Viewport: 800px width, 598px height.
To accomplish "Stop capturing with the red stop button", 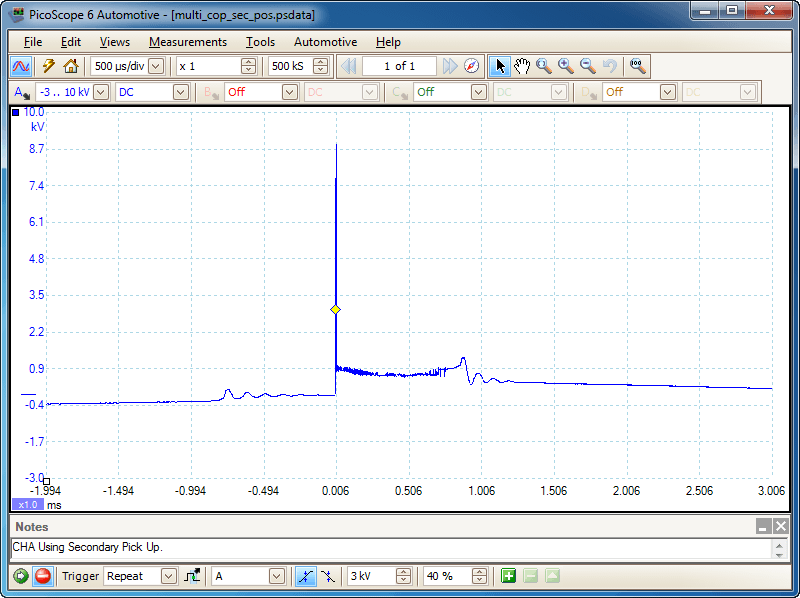I will (x=43, y=576).
